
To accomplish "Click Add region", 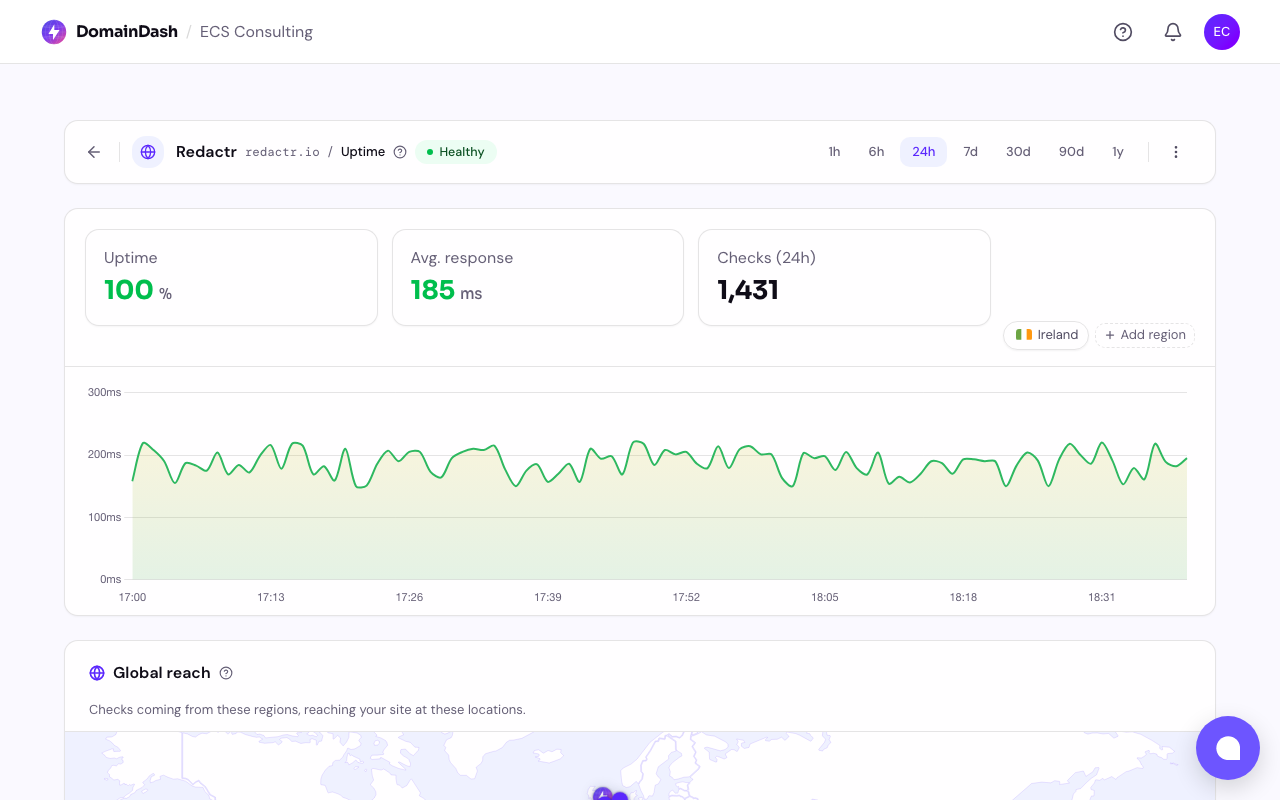I will pos(1144,335).
